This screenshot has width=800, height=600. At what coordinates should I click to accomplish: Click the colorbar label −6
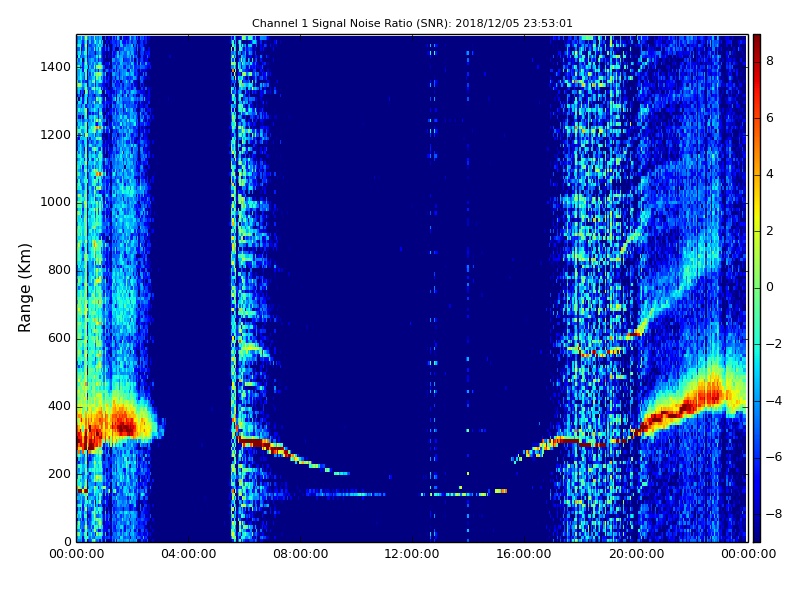coord(774,457)
